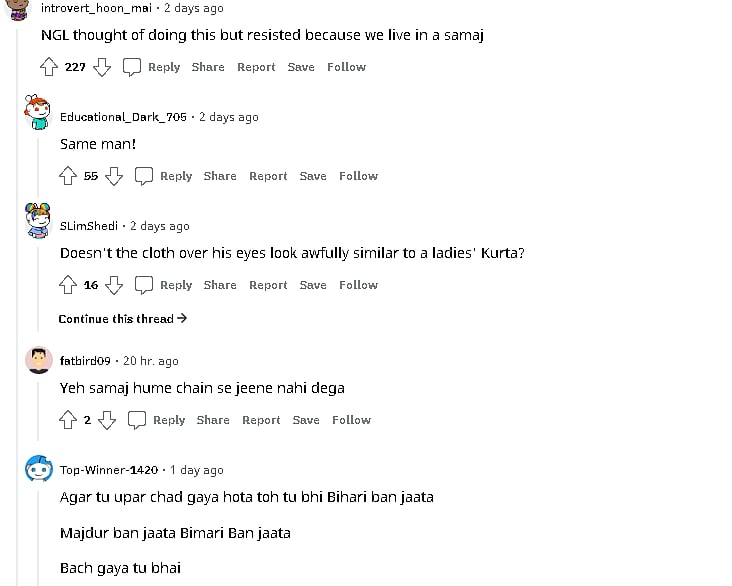Follow fatbird09's comment
Image resolution: width=732 pixels, height=586 pixels.
point(351,420)
